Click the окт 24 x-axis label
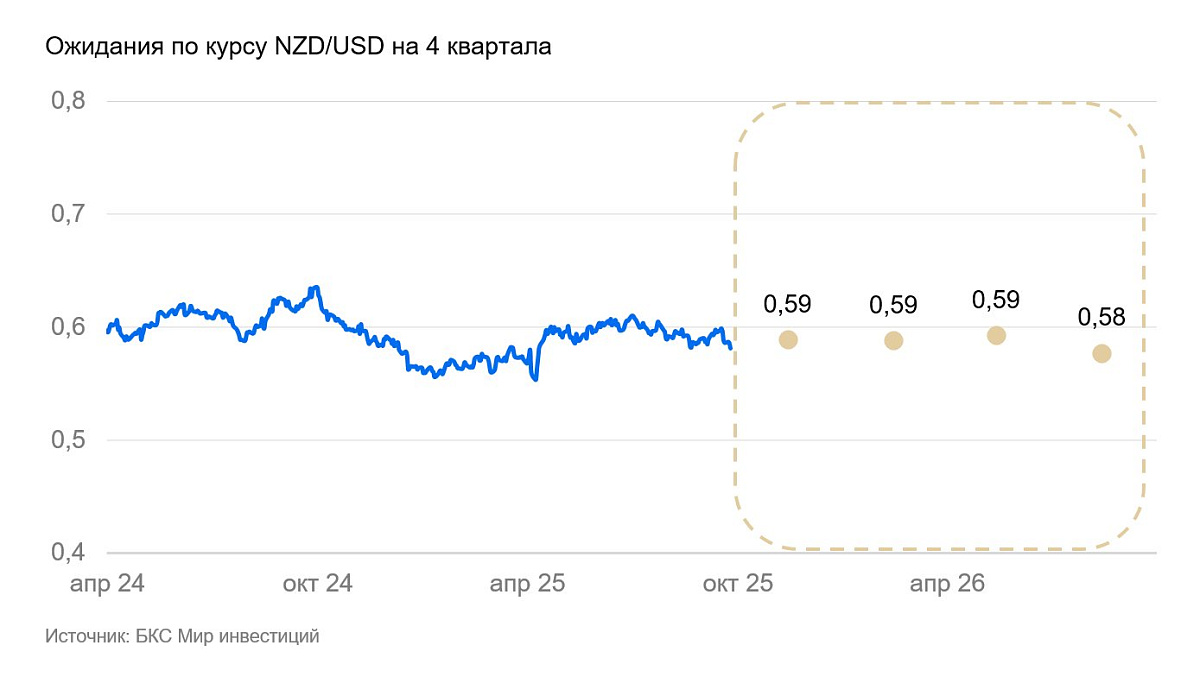The width and height of the screenshot is (1200, 677). pos(317,584)
